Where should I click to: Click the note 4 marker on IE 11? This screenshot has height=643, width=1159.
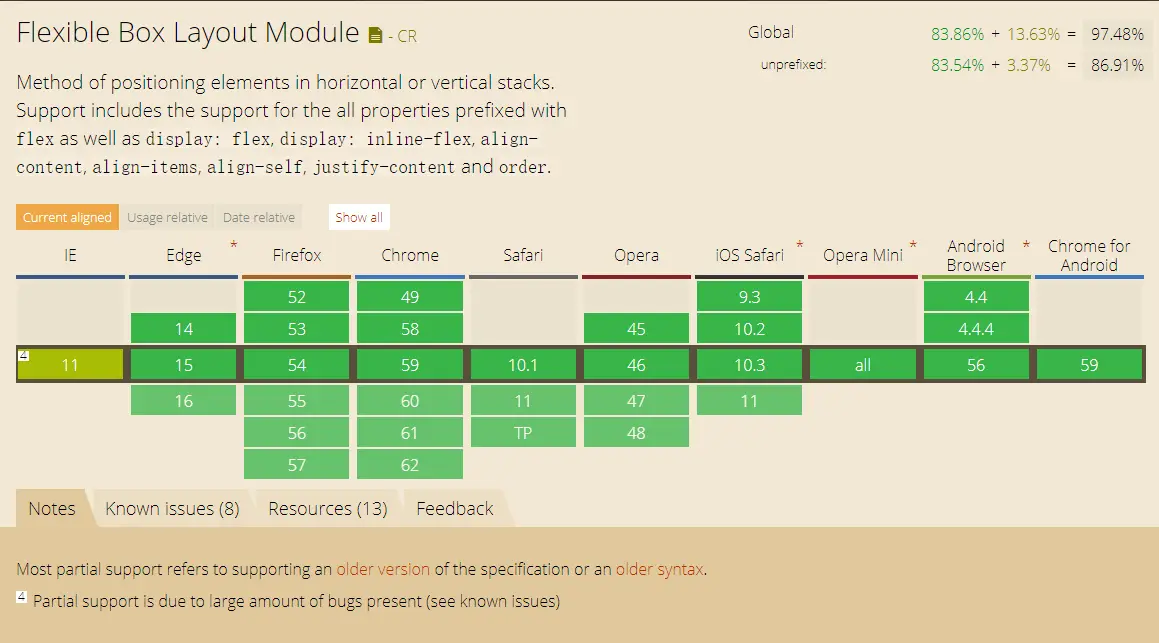(22, 354)
